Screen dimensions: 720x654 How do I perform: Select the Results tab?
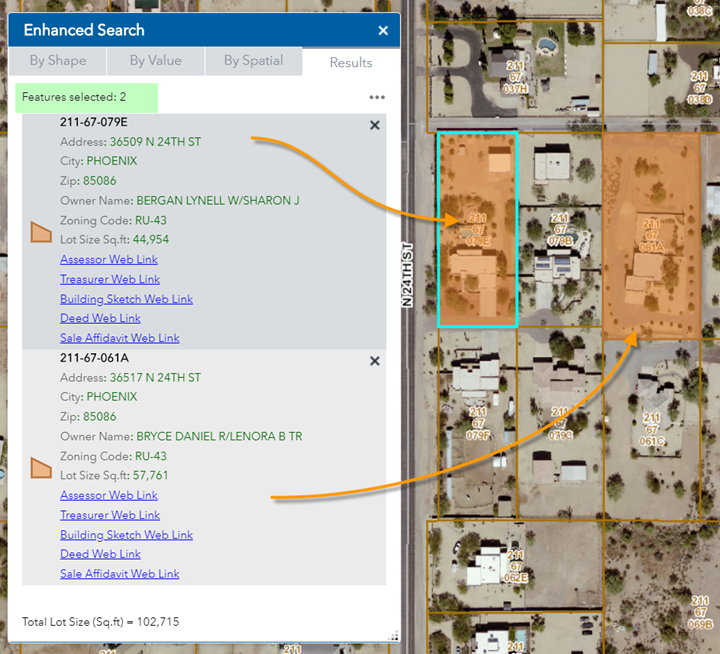[x=351, y=62]
